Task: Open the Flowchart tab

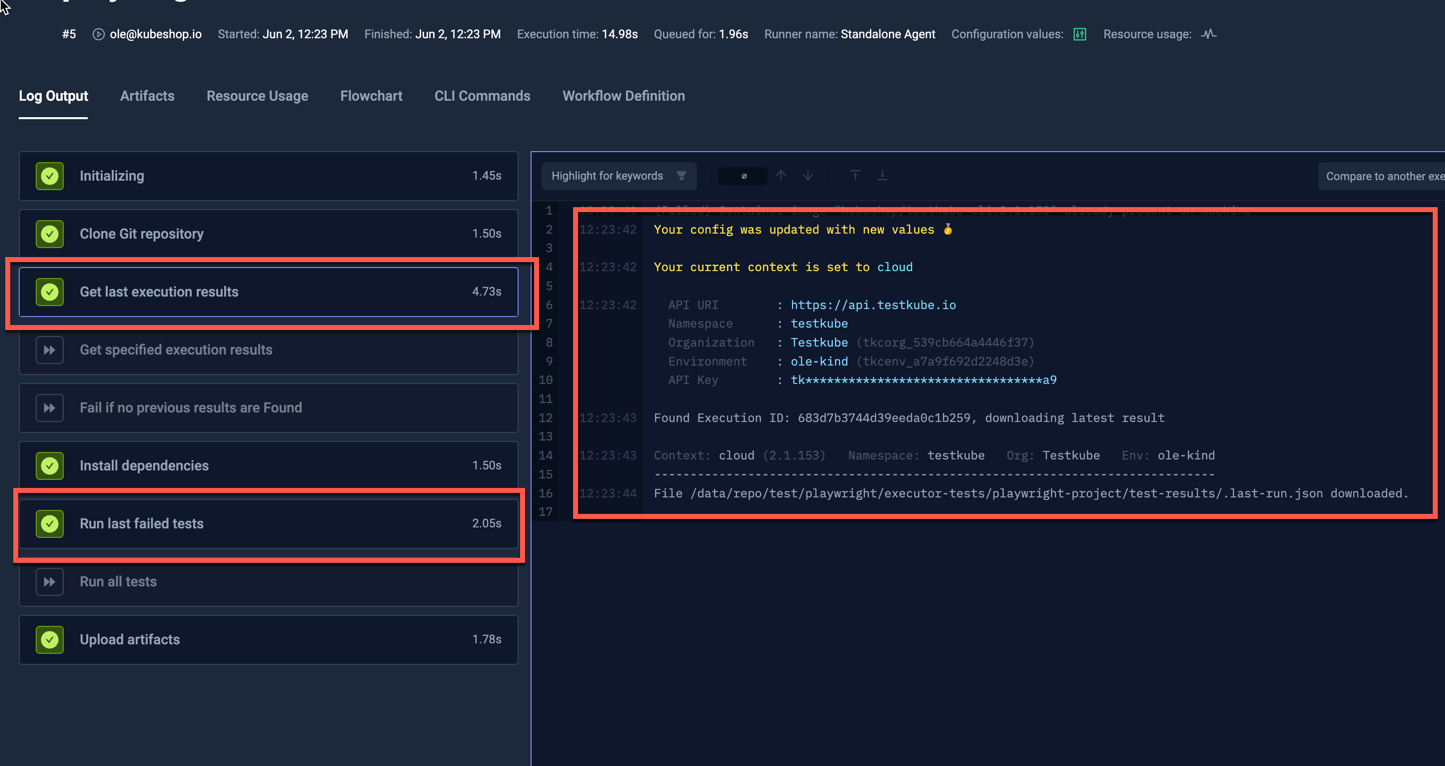Action: click(x=371, y=96)
